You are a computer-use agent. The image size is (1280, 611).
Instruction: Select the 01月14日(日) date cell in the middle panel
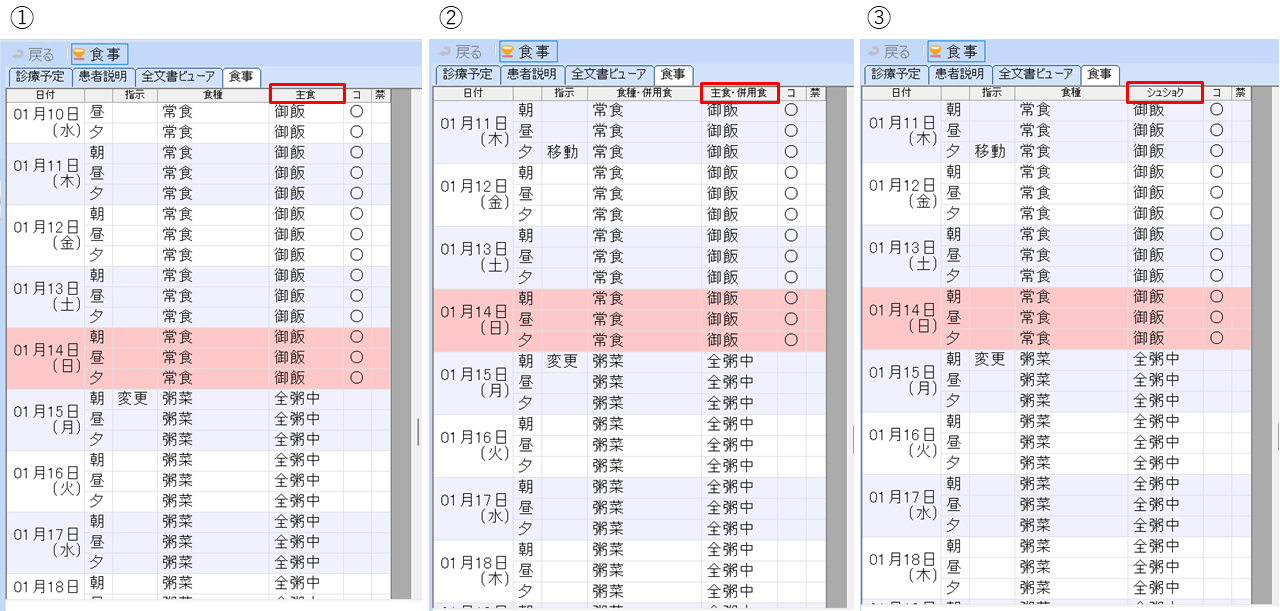(x=474, y=320)
